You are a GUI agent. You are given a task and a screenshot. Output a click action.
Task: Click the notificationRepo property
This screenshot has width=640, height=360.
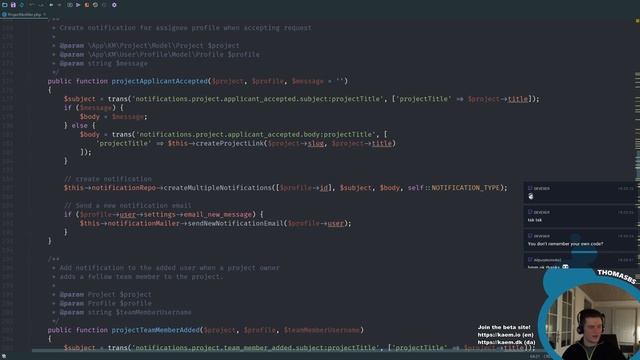123,188
